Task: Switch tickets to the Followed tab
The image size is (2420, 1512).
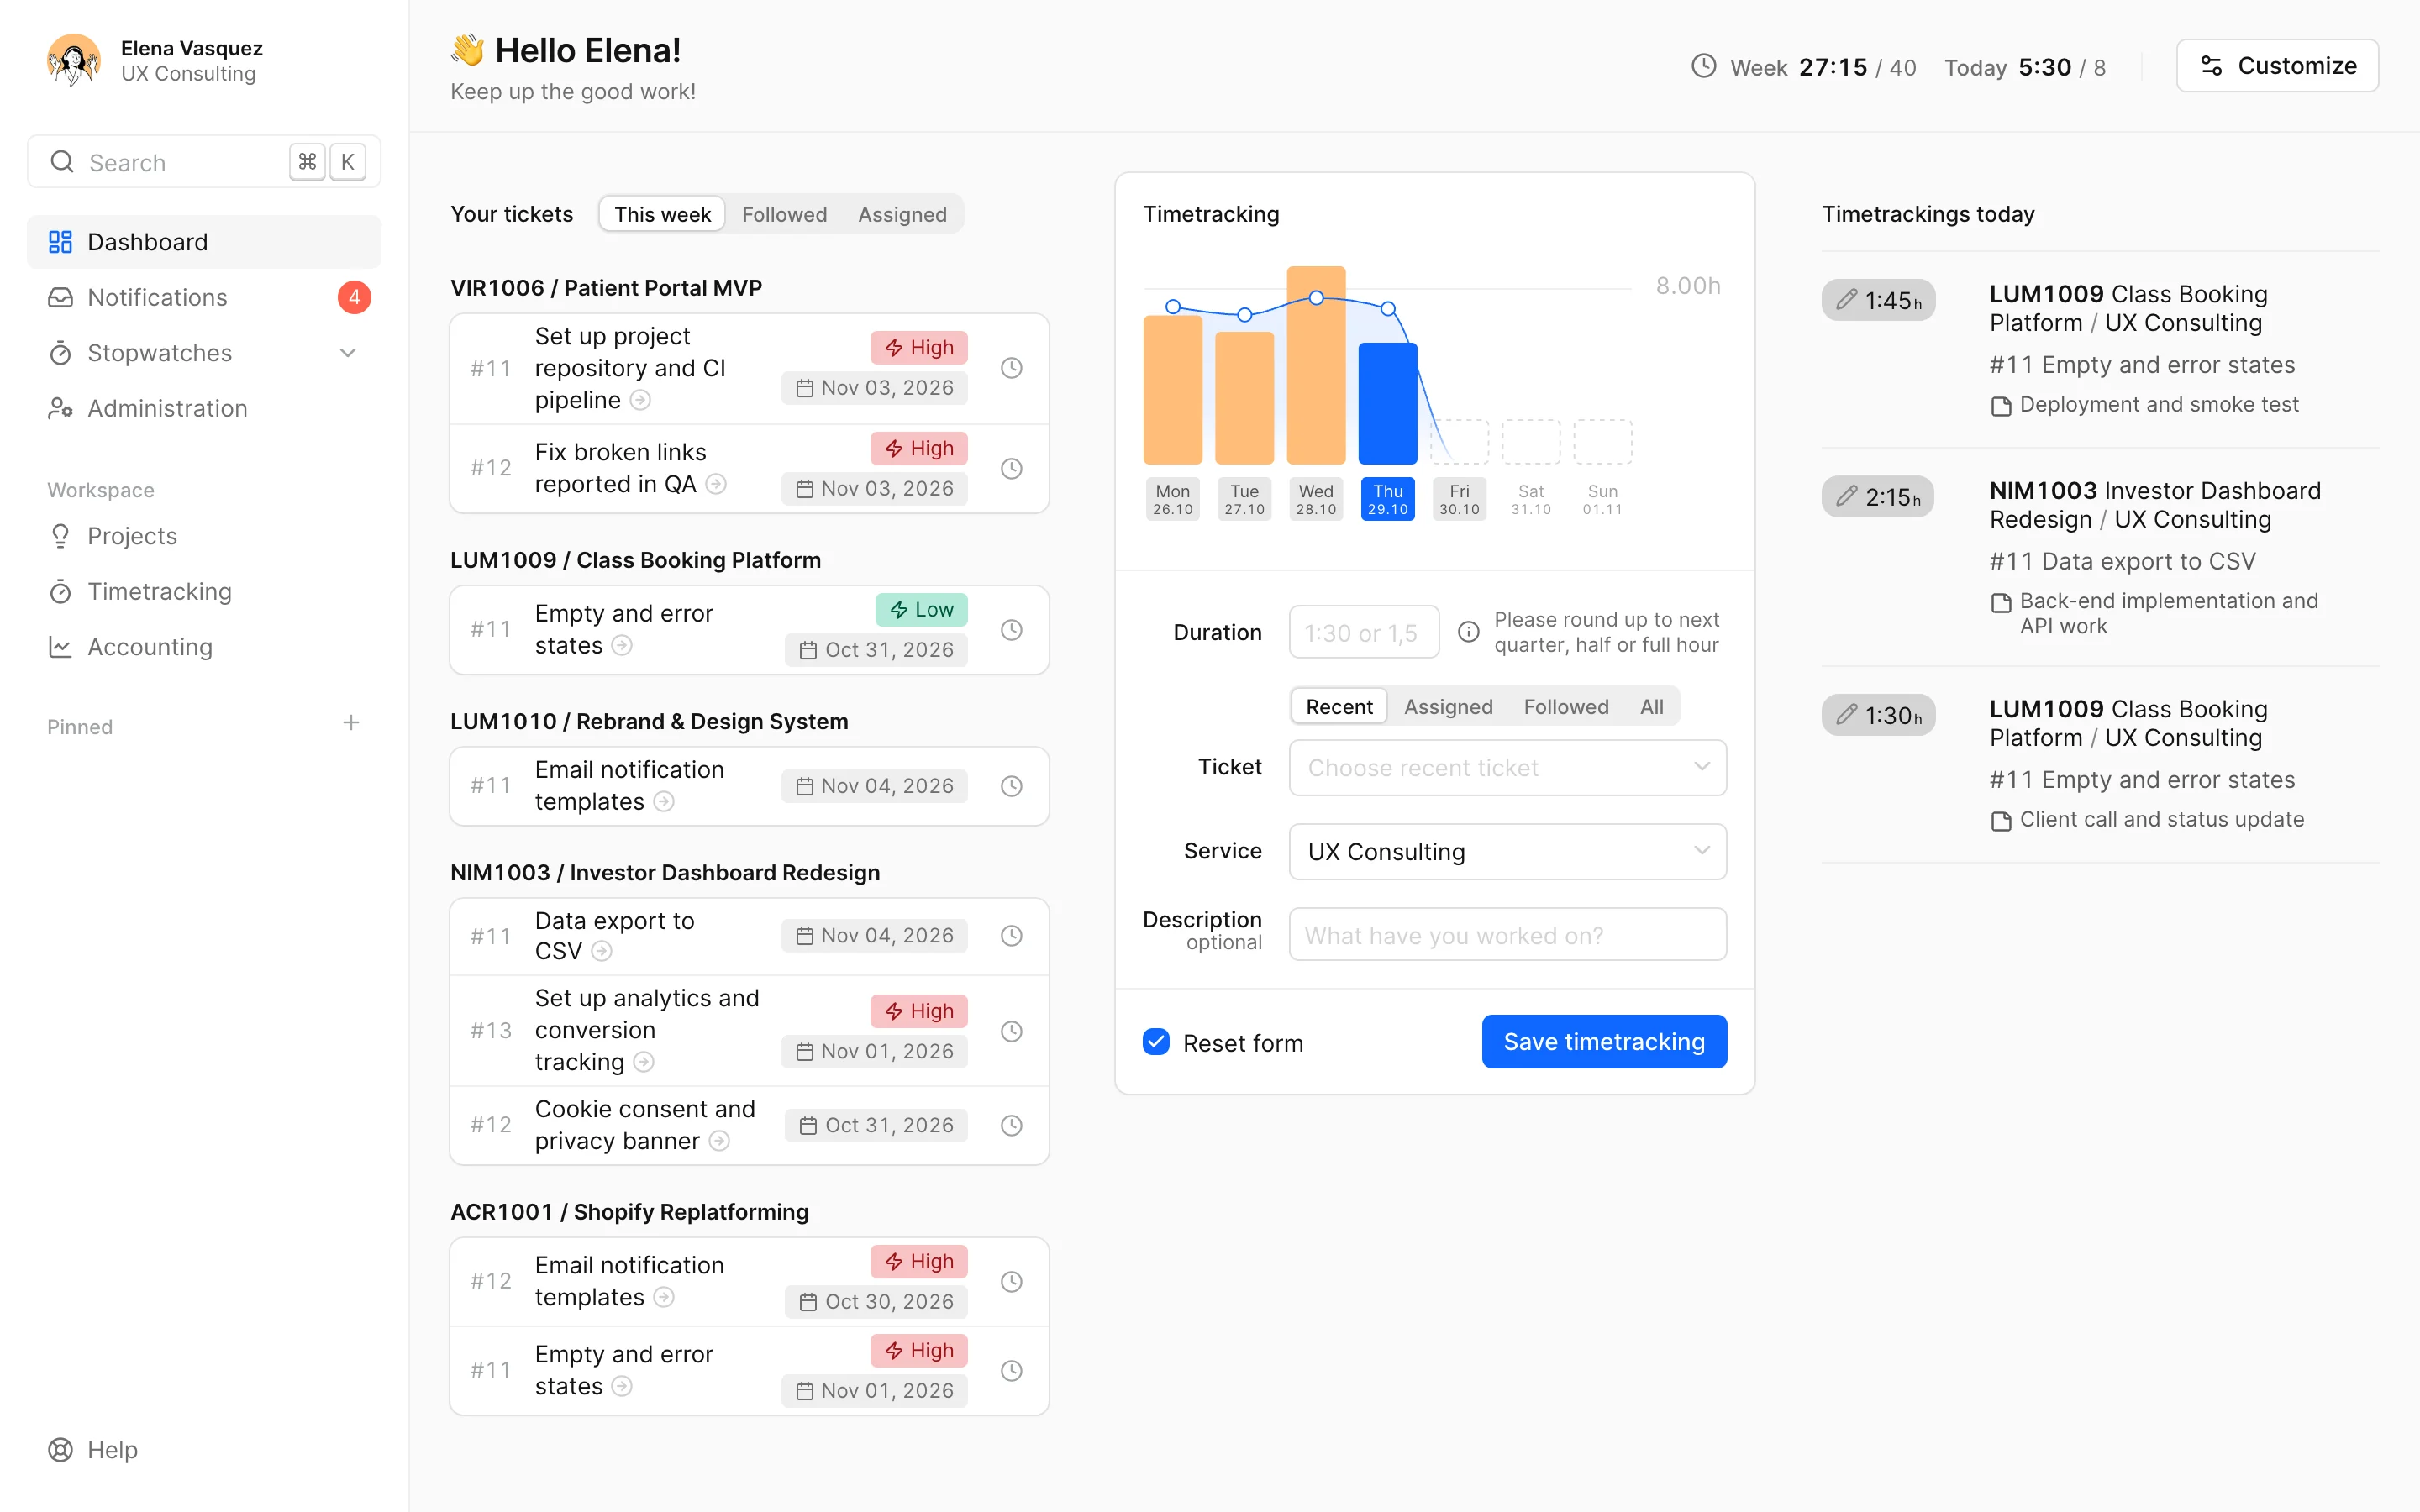Action: pyautogui.click(x=784, y=214)
